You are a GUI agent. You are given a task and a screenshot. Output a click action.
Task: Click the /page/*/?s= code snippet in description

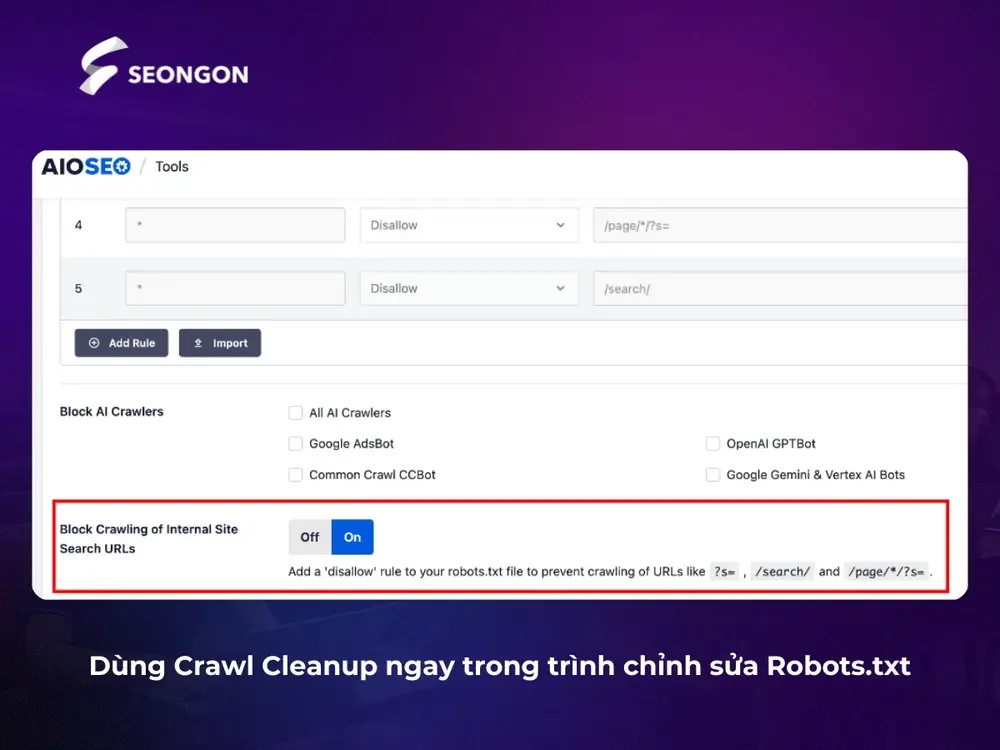point(886,571)
